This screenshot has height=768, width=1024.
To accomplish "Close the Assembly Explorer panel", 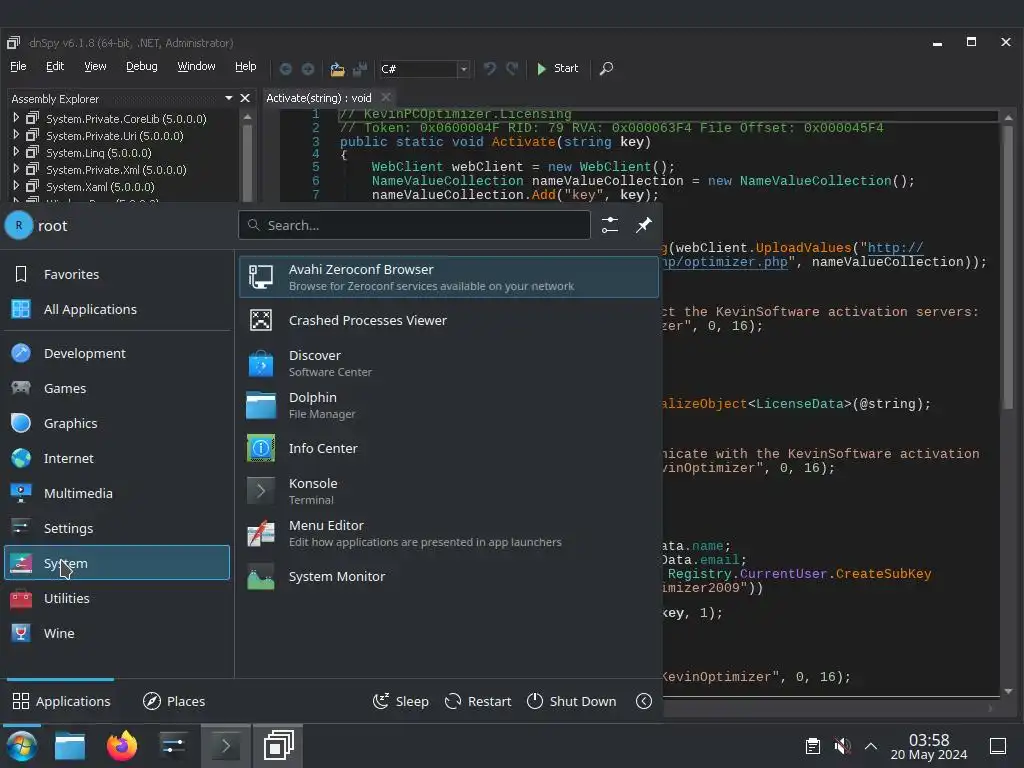I will (x=245, y=98).
